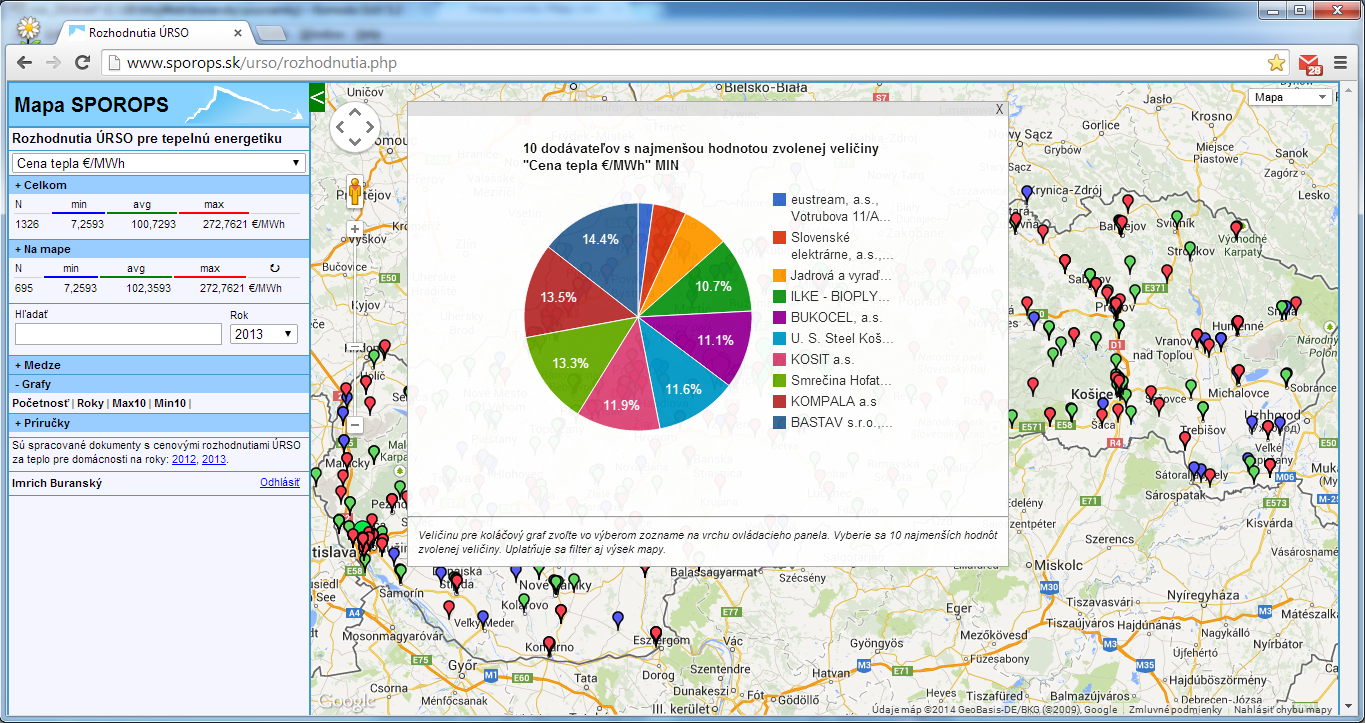Click the circular pan control on the map

(x=354, y=128)
